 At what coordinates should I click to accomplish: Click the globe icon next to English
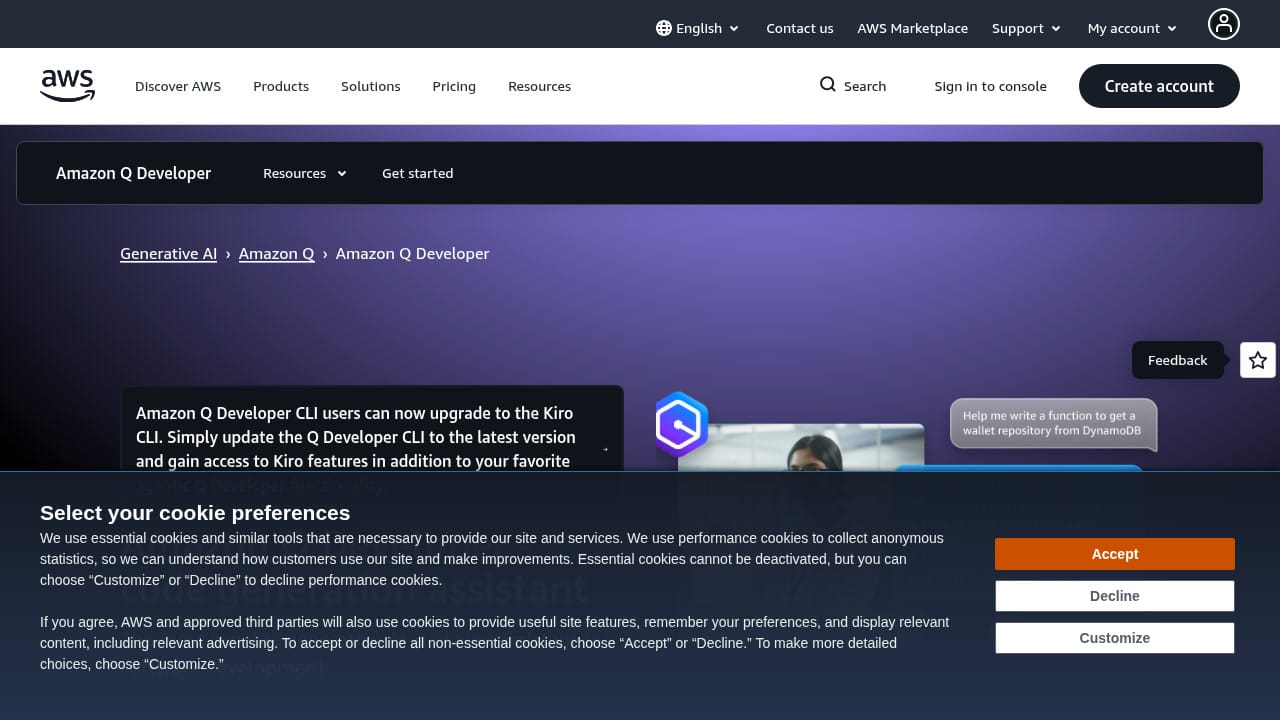click(x=663, y=28)
